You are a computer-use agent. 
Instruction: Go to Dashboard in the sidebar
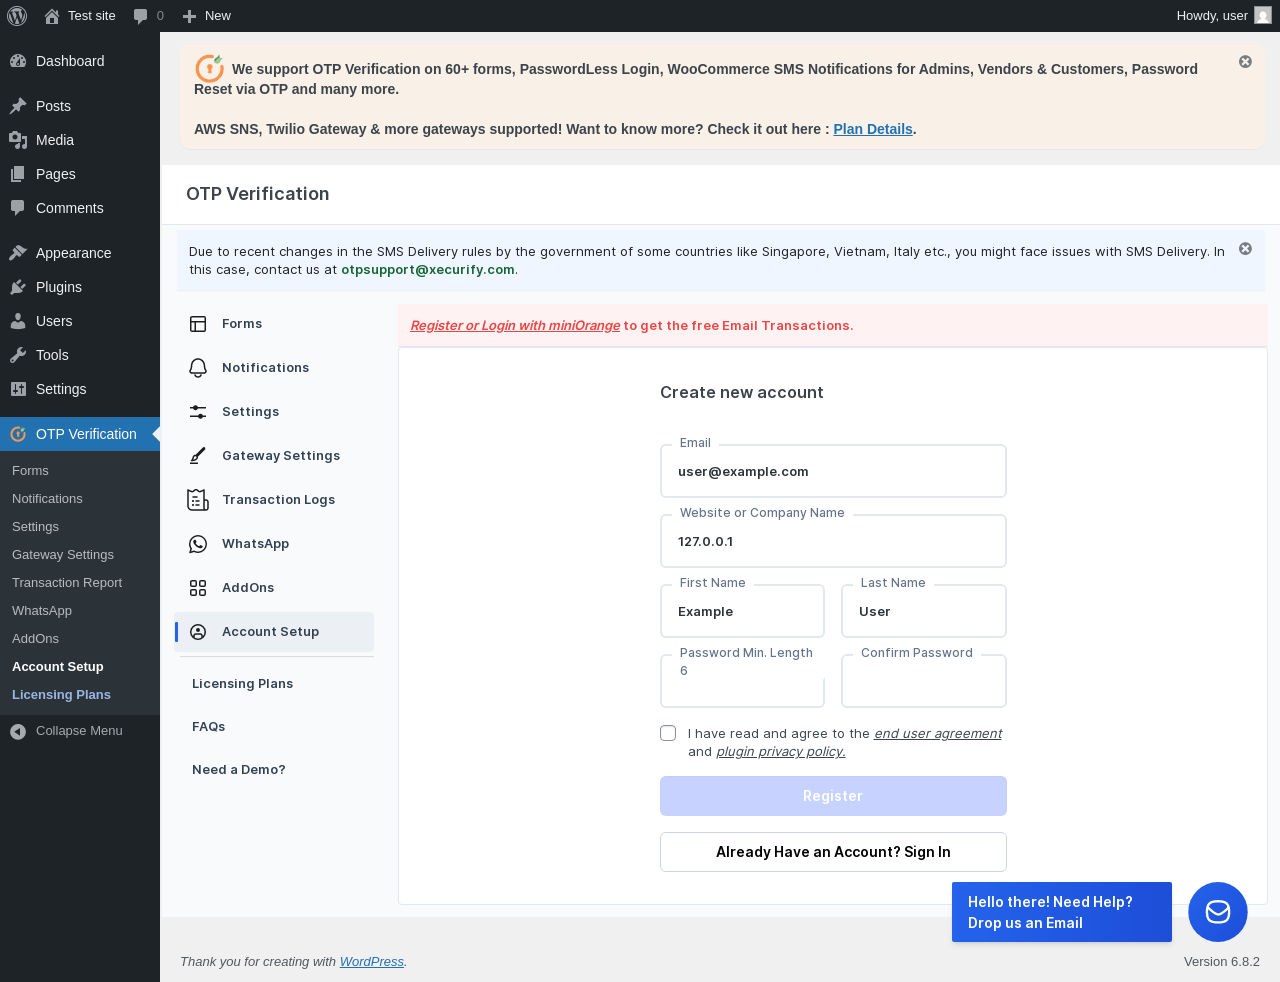click(x=80, y=61)
